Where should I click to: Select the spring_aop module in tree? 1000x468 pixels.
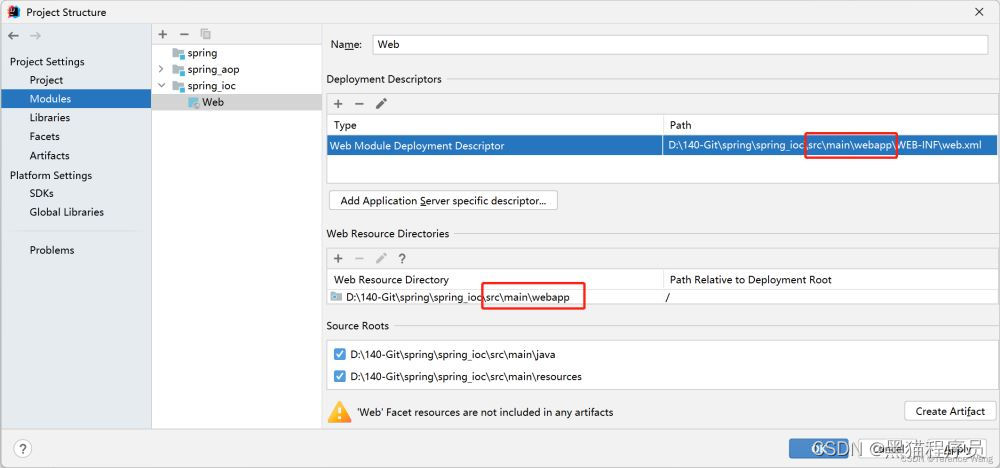click(x=213, y=69)
